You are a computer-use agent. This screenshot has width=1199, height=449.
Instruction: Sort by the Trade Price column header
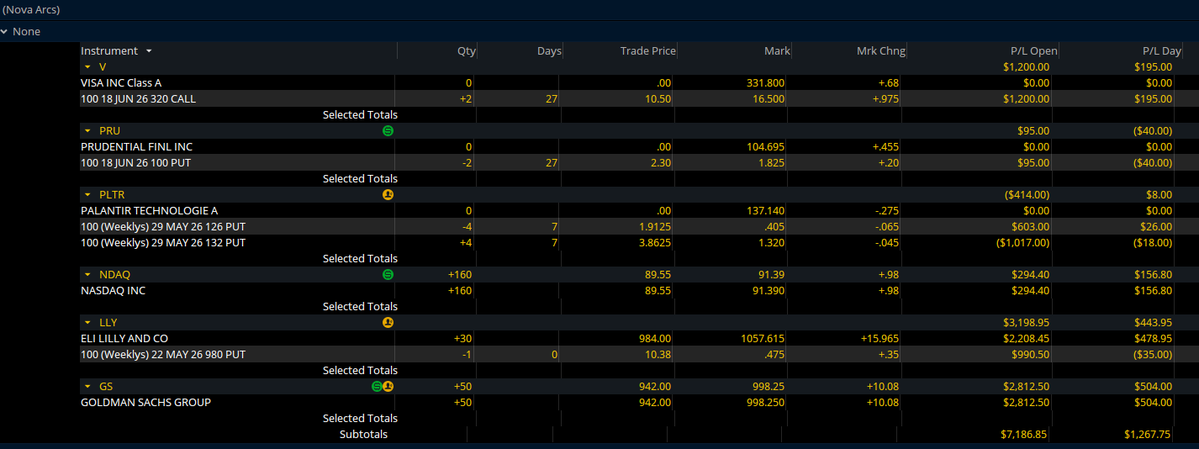click(648, 51)
